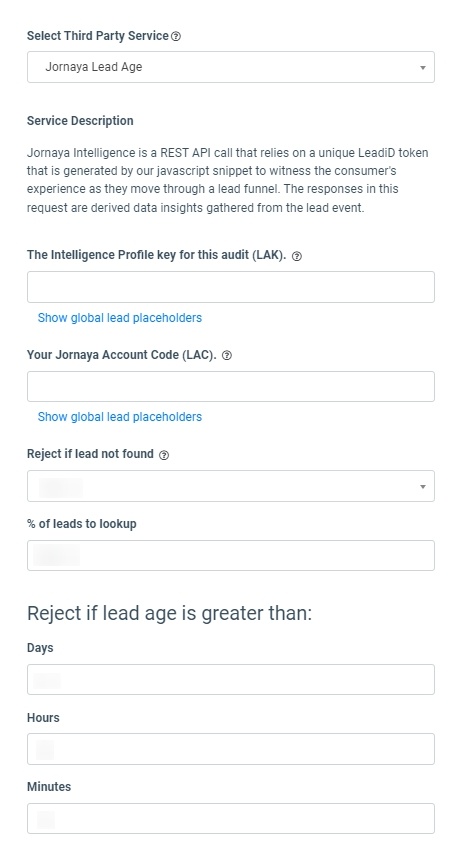Select the Days input box

click(x=231, y=680)
